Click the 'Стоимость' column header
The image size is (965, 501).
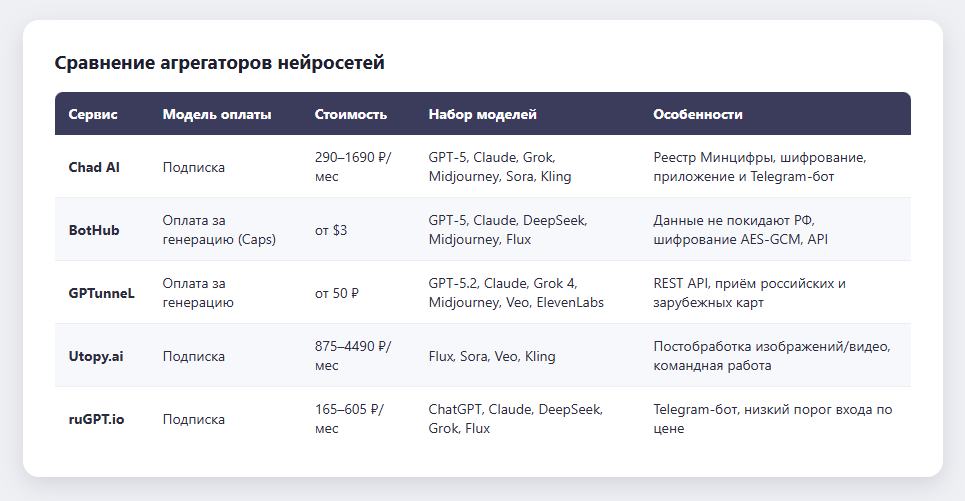coord(351,114)
